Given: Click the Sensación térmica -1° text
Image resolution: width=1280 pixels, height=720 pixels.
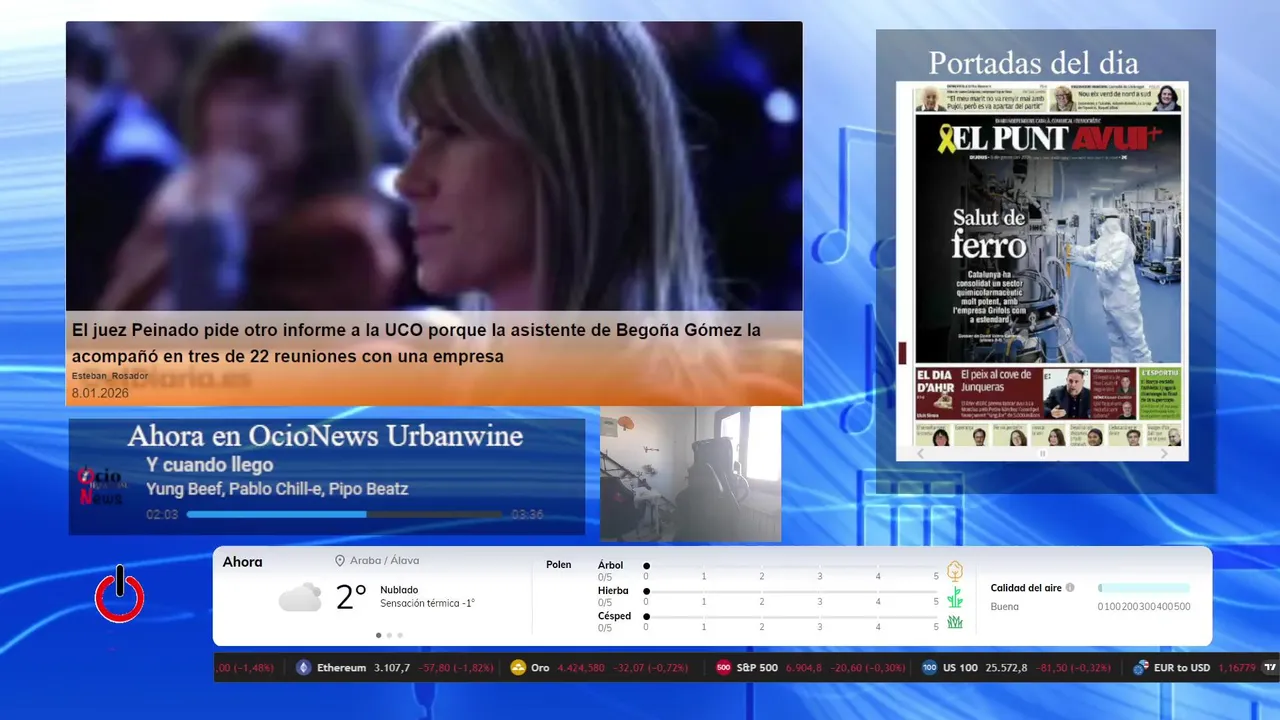Looking at the screenshot, I should 427,603.
